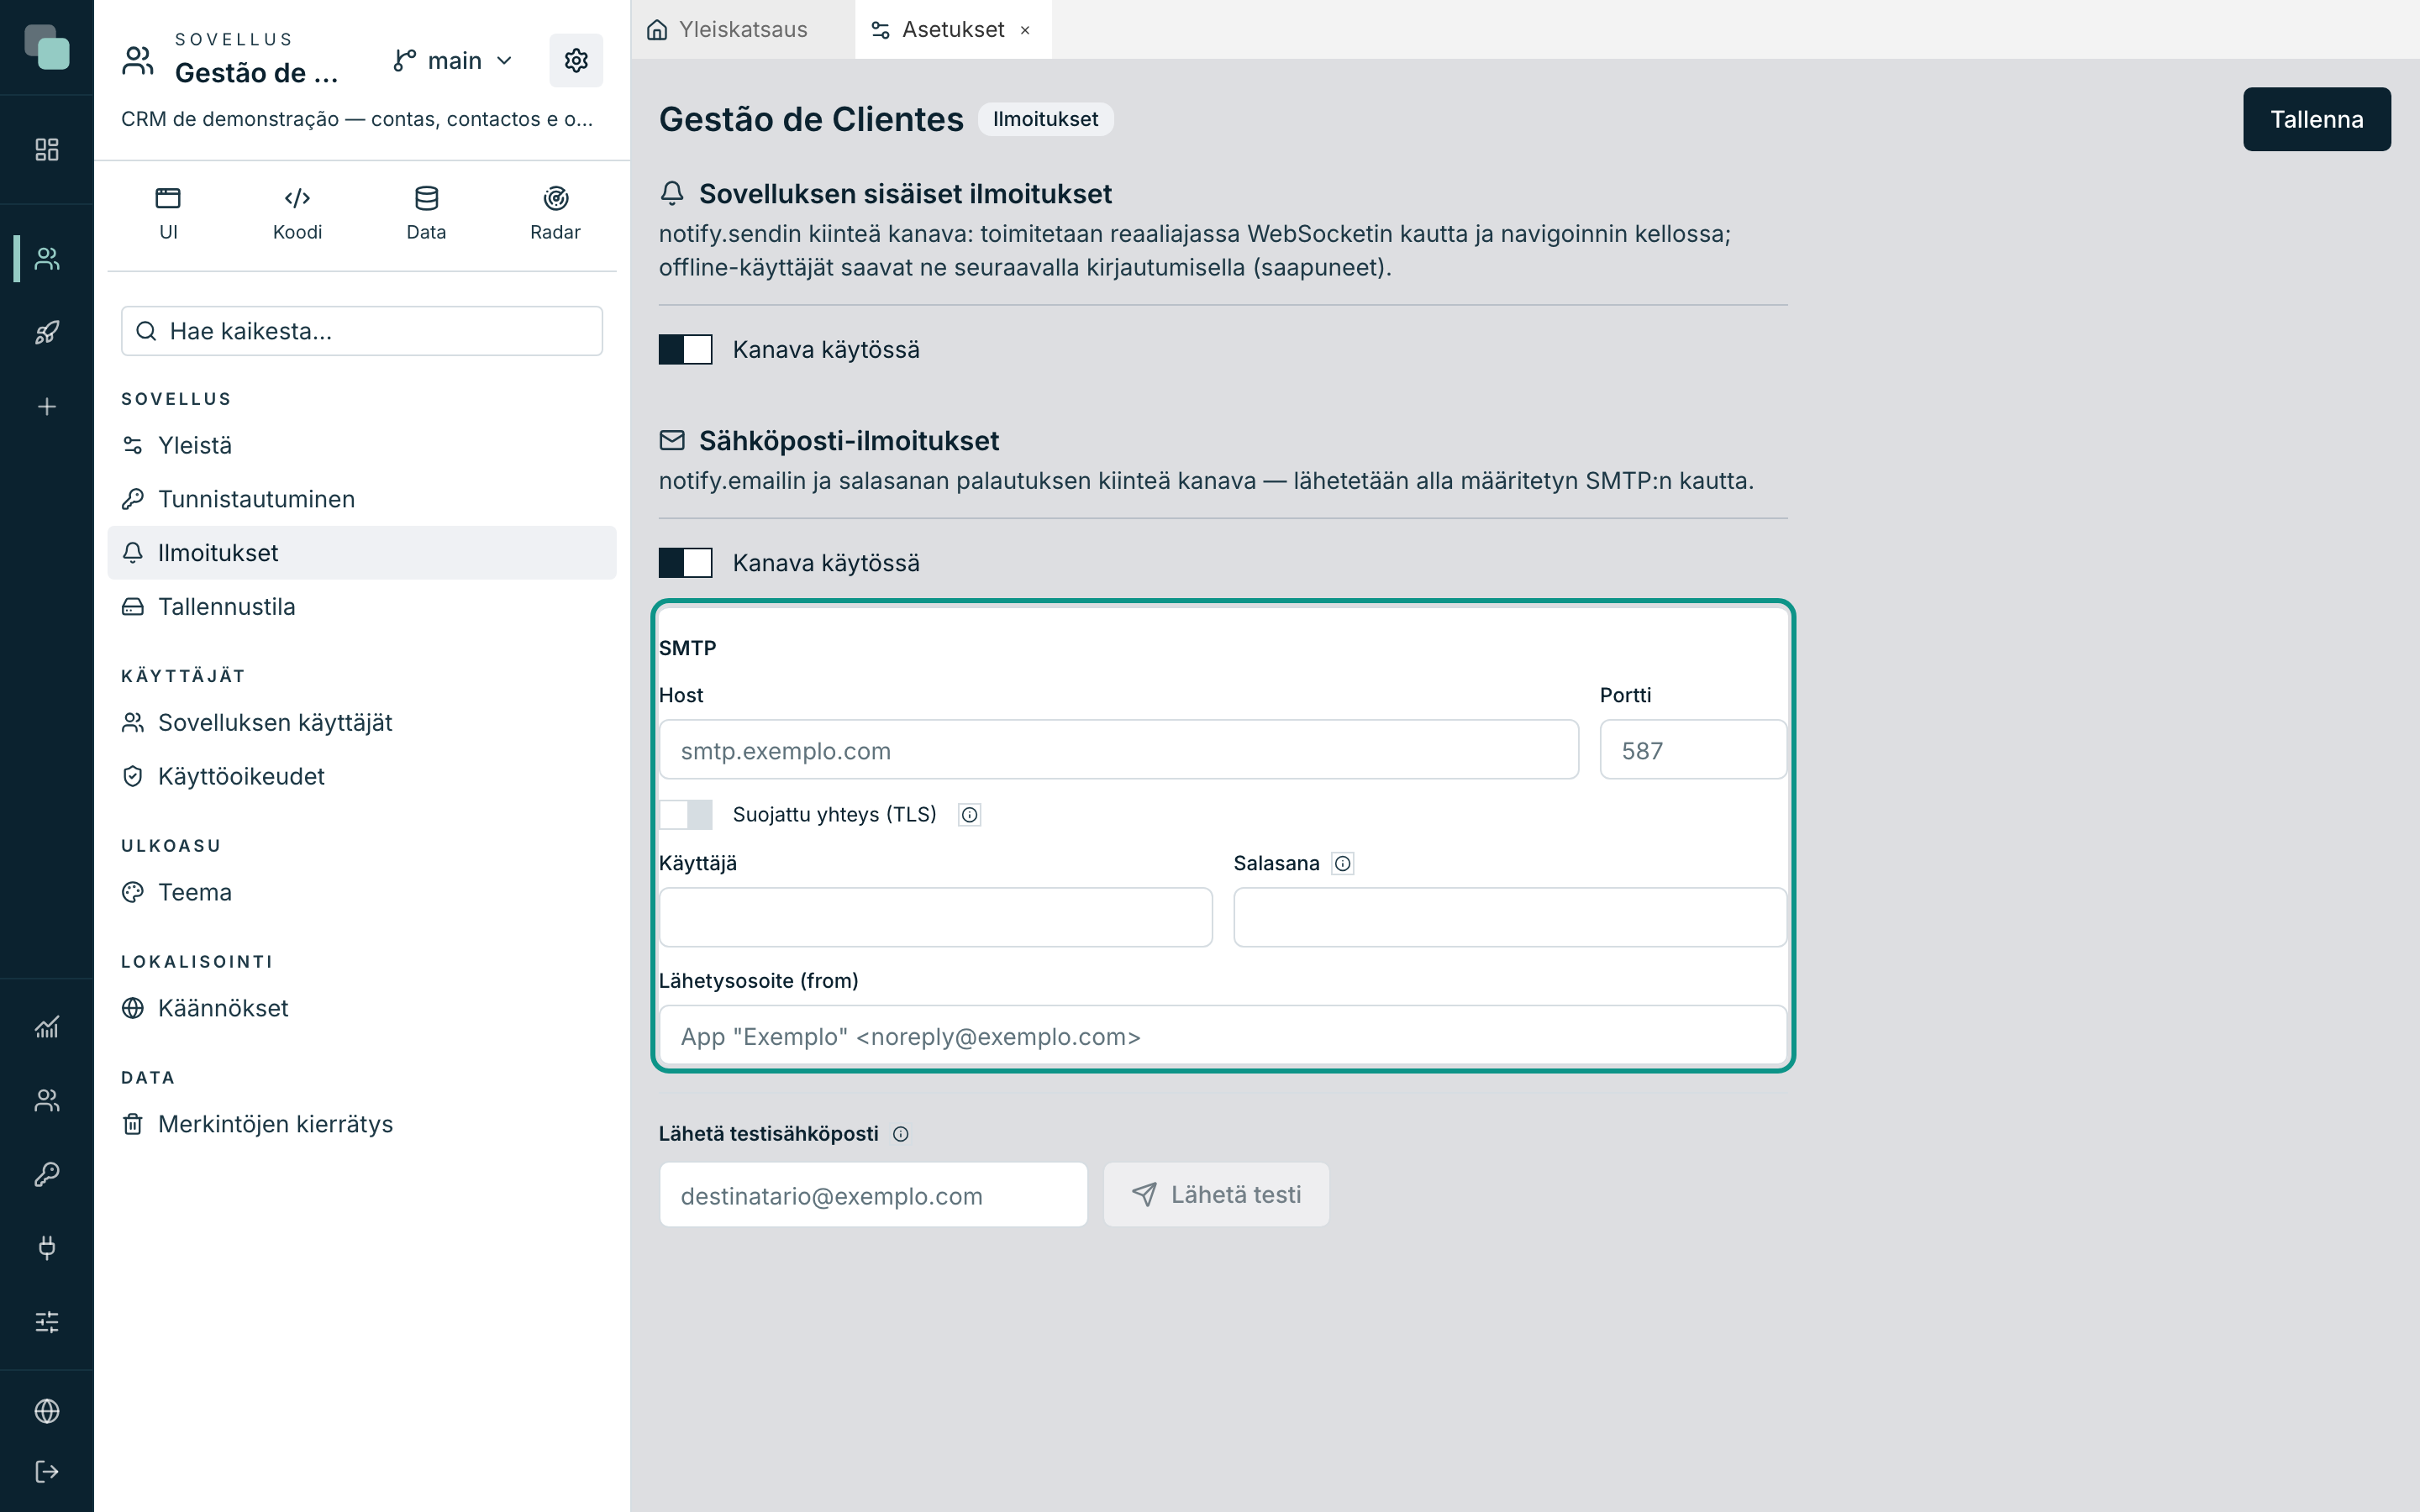Open the dashboard grid icon in rail
The height and width of the screenshot is (1512, 2420).
(x=47, y=150)
